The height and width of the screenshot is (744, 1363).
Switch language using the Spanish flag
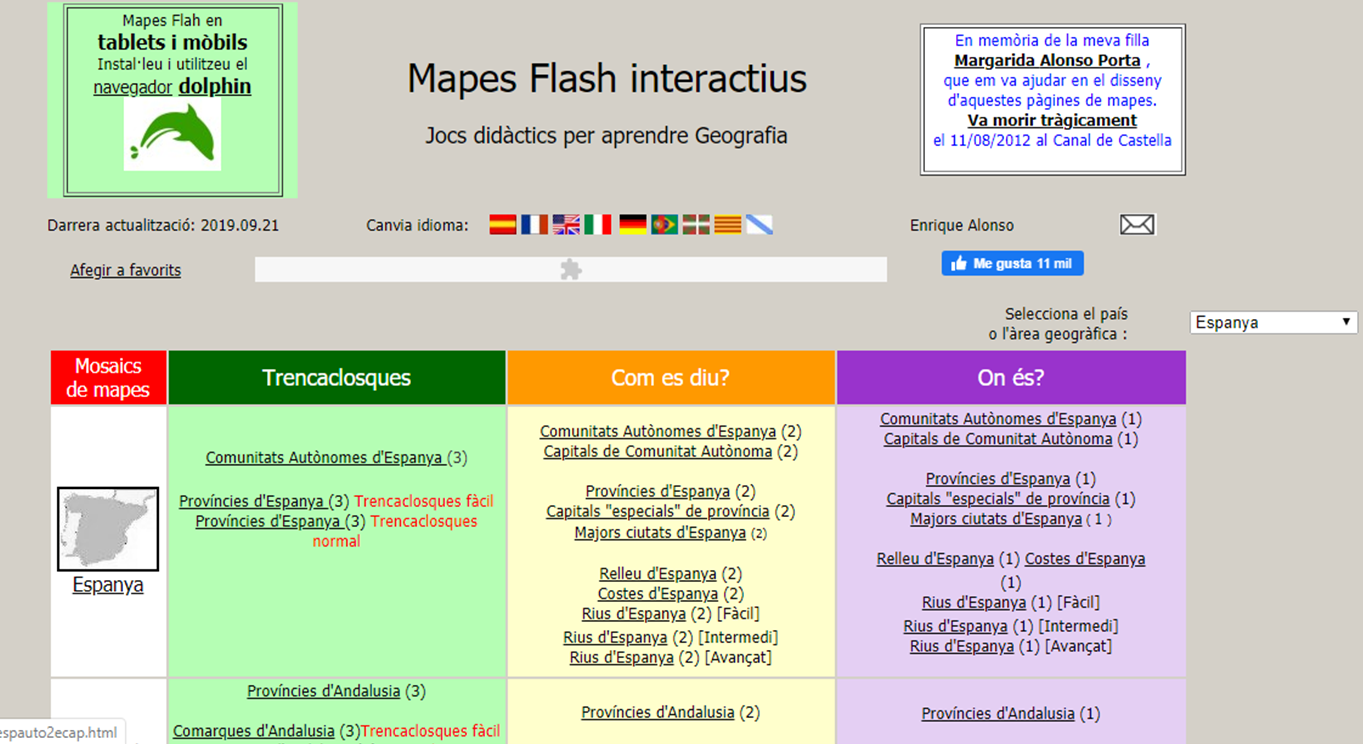(x=502, y=225)
